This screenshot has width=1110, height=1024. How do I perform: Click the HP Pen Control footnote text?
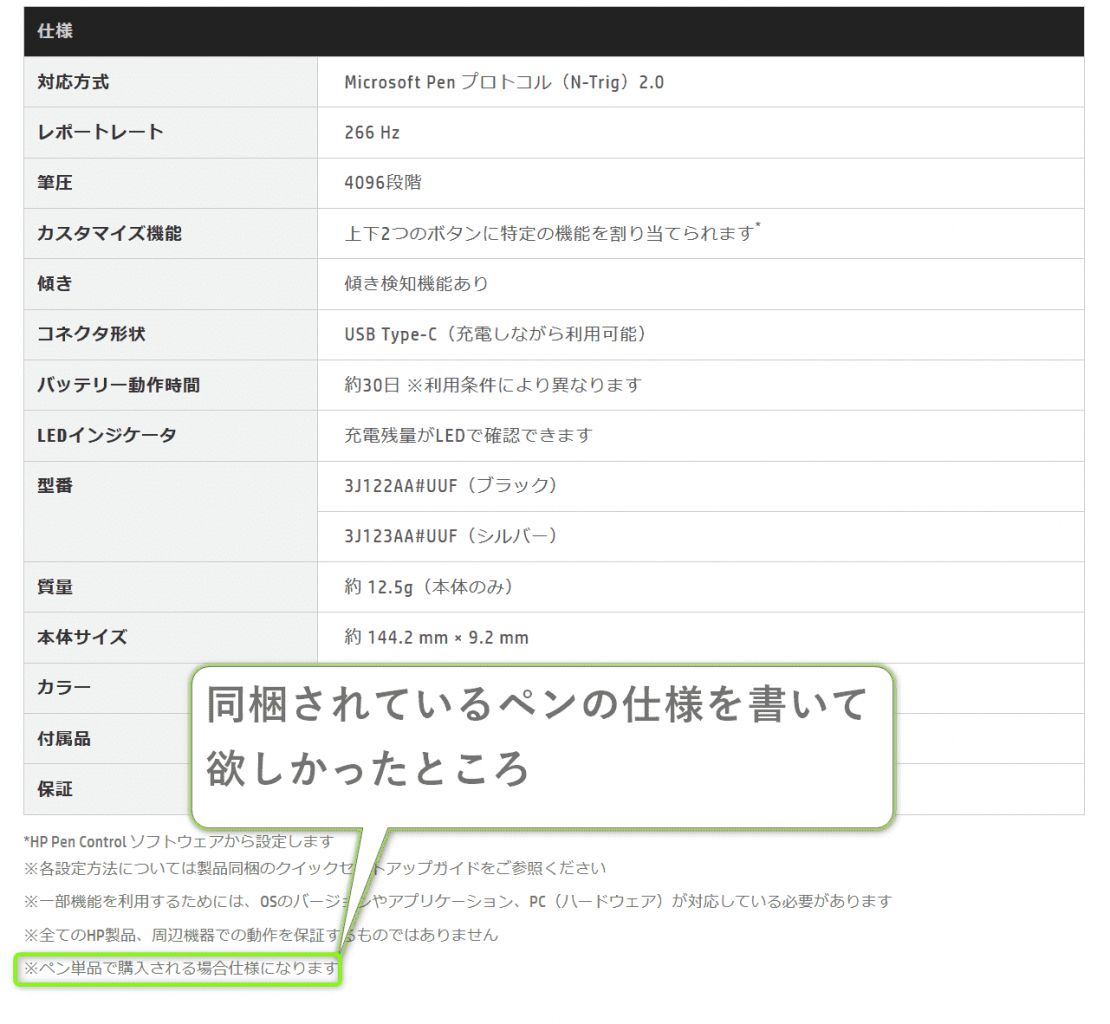click(178, 841)
